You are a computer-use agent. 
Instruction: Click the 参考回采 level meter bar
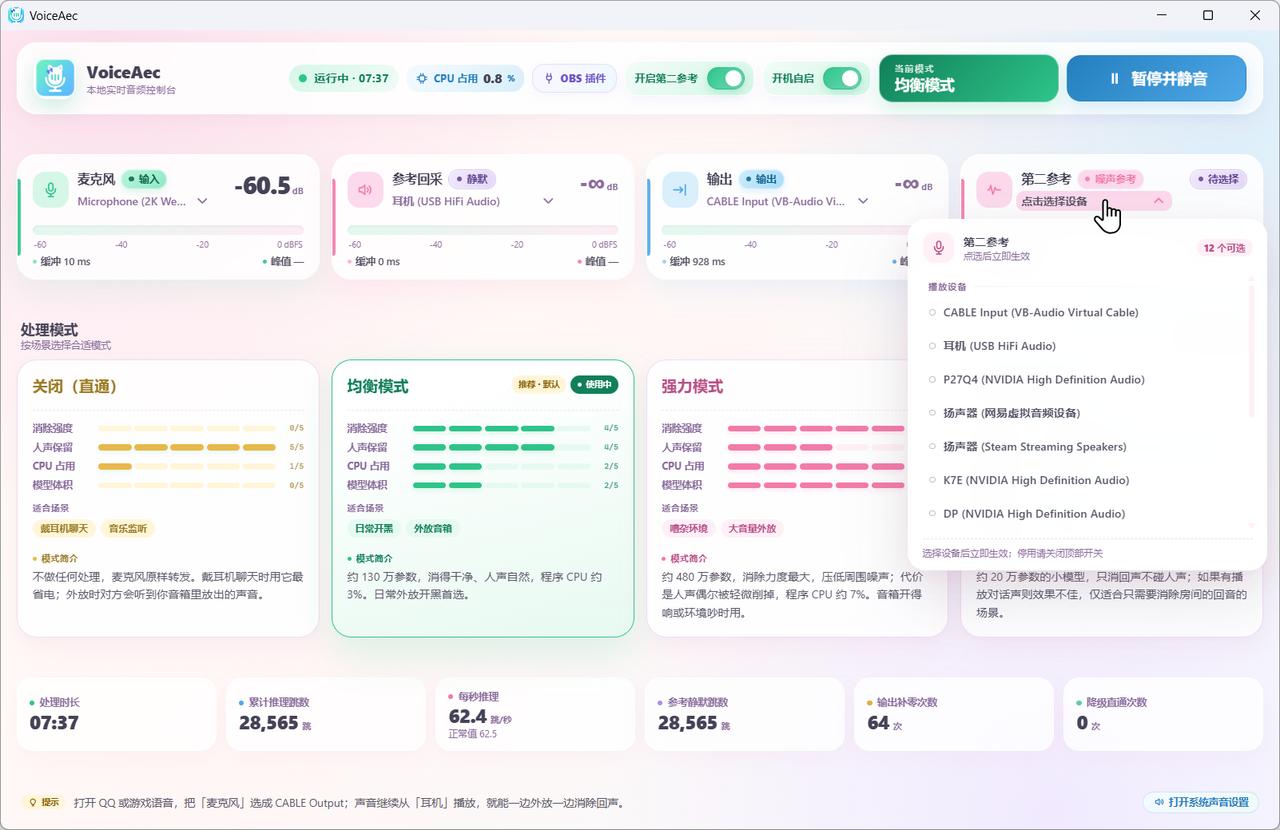(482, 230)
